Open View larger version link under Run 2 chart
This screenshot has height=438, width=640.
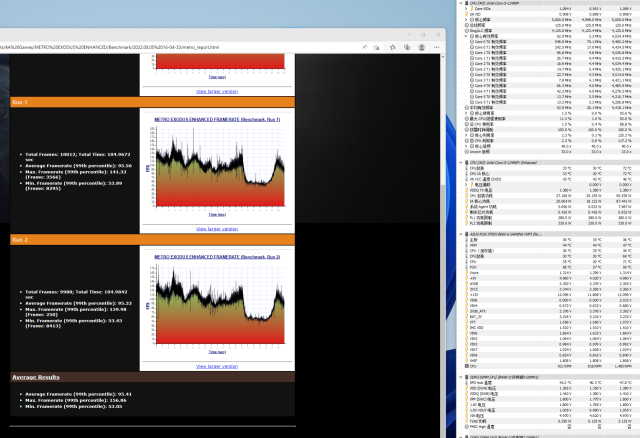pyautogui.click(x=217, y=367)
